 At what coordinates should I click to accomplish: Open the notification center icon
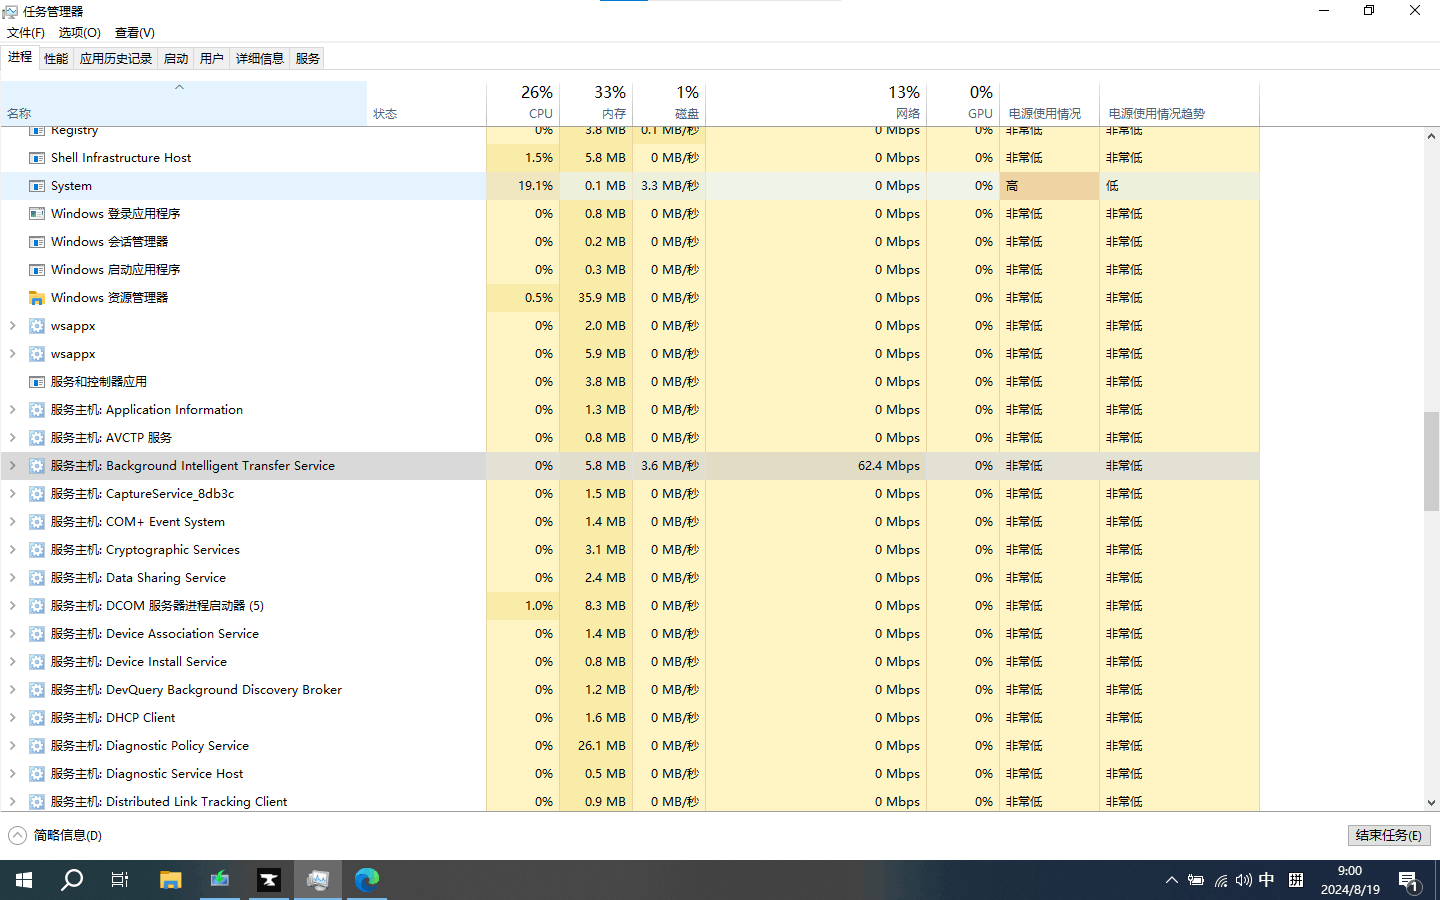(1409, 880)
